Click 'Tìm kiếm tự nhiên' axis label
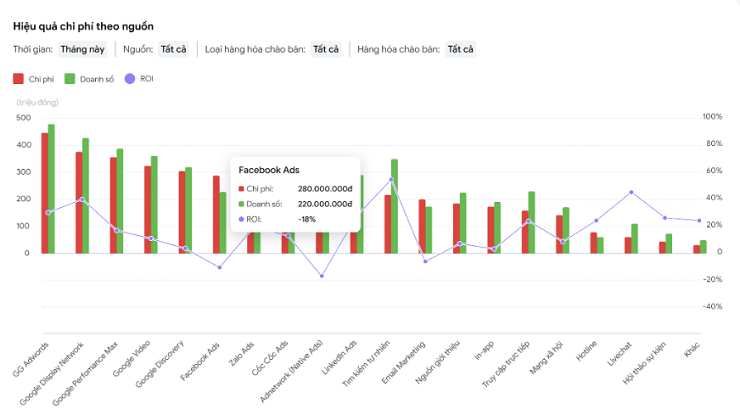Screen dimensions: 740x409 click(x=367, y=364)
